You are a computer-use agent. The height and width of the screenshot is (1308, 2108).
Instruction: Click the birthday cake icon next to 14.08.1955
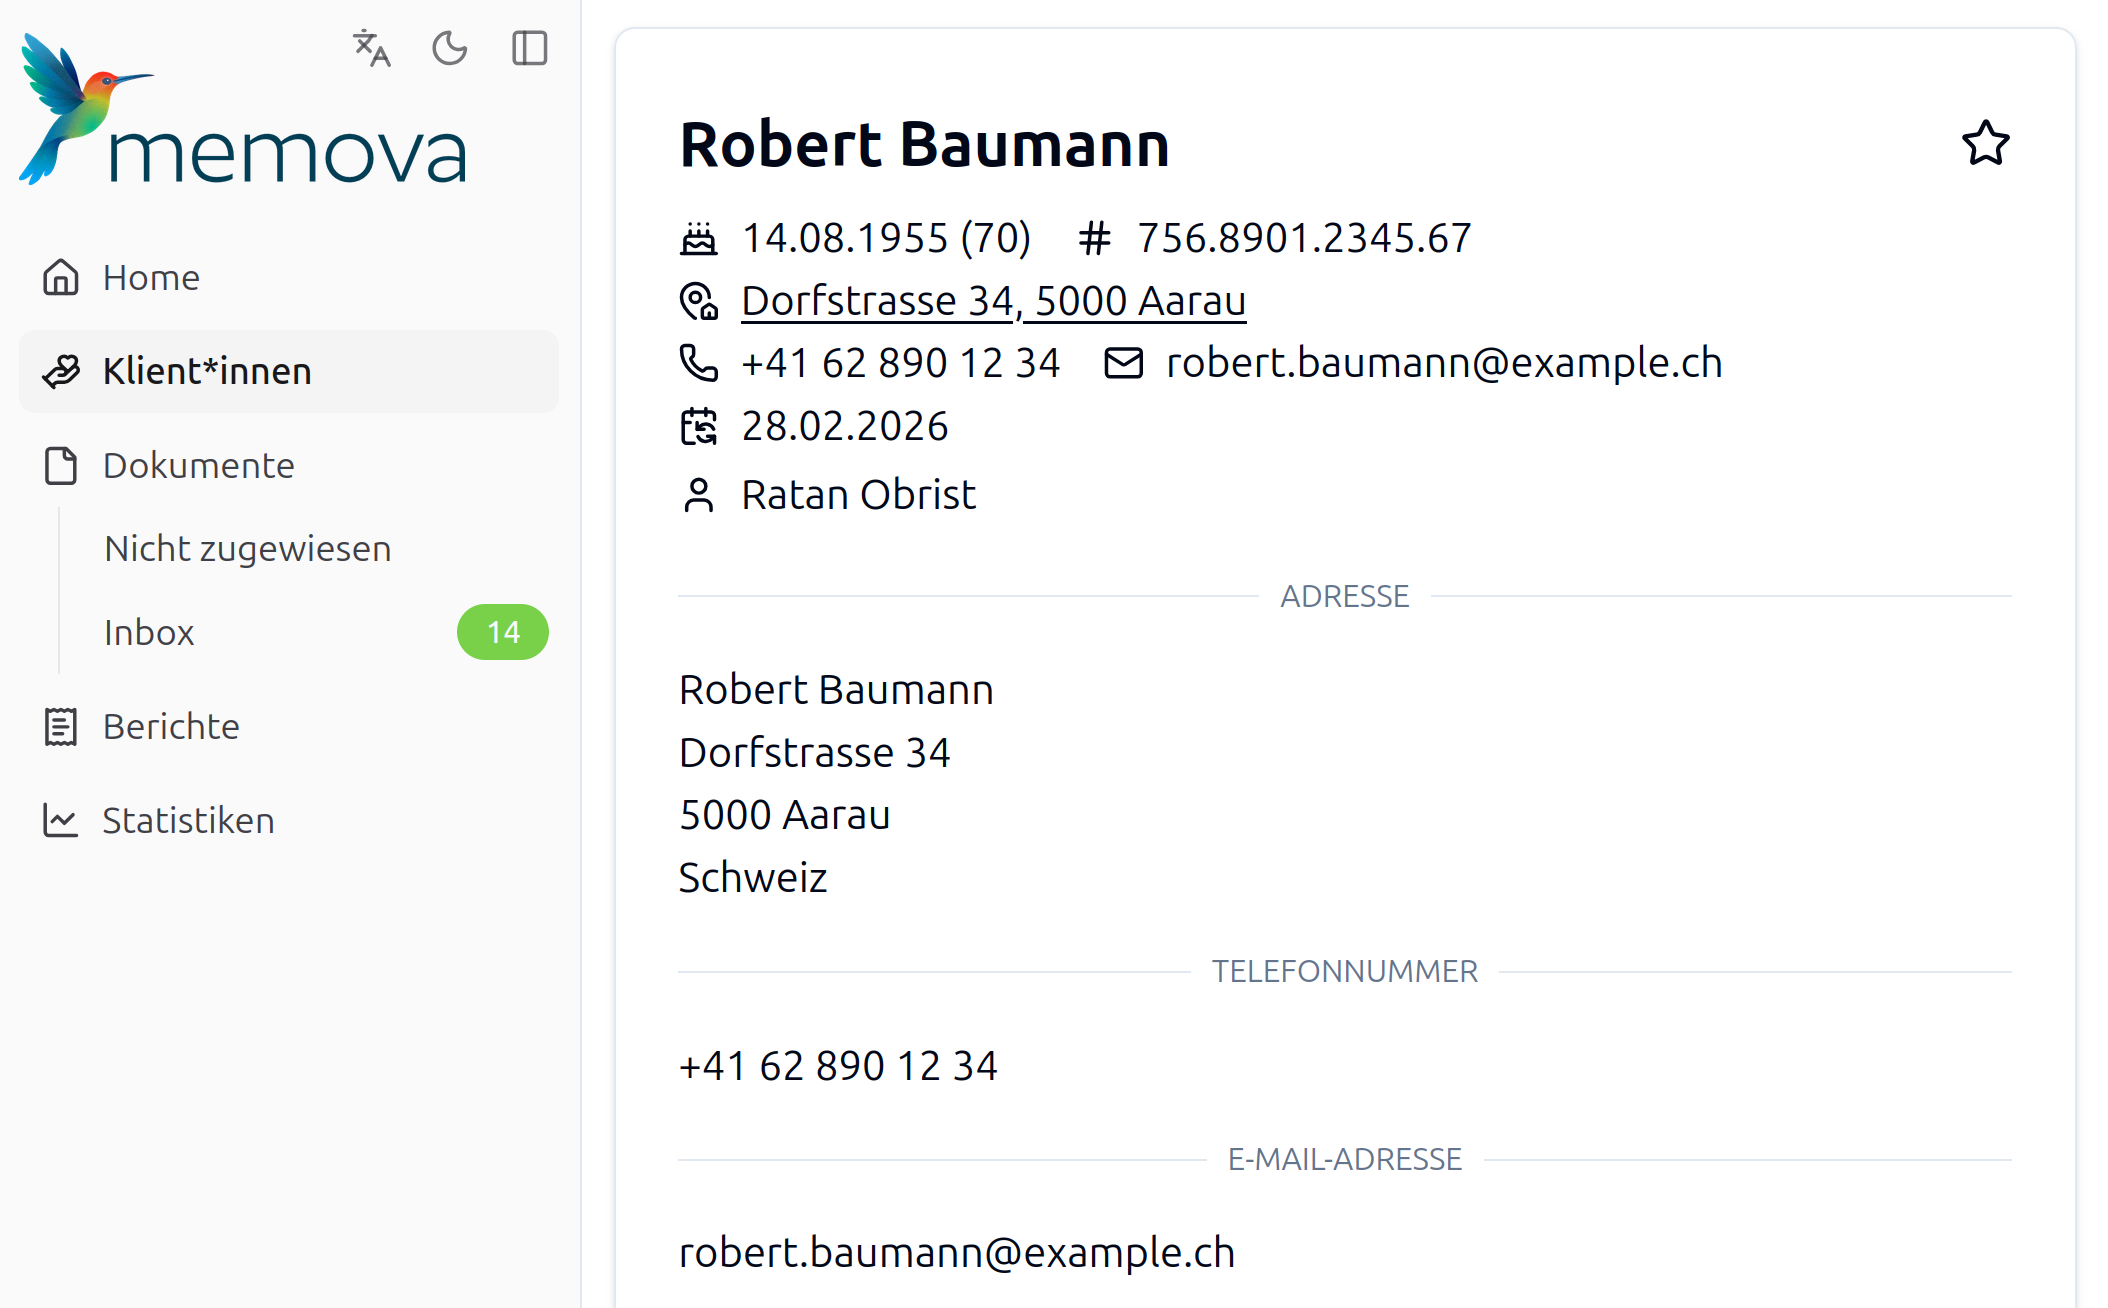(x=700, y=238)
